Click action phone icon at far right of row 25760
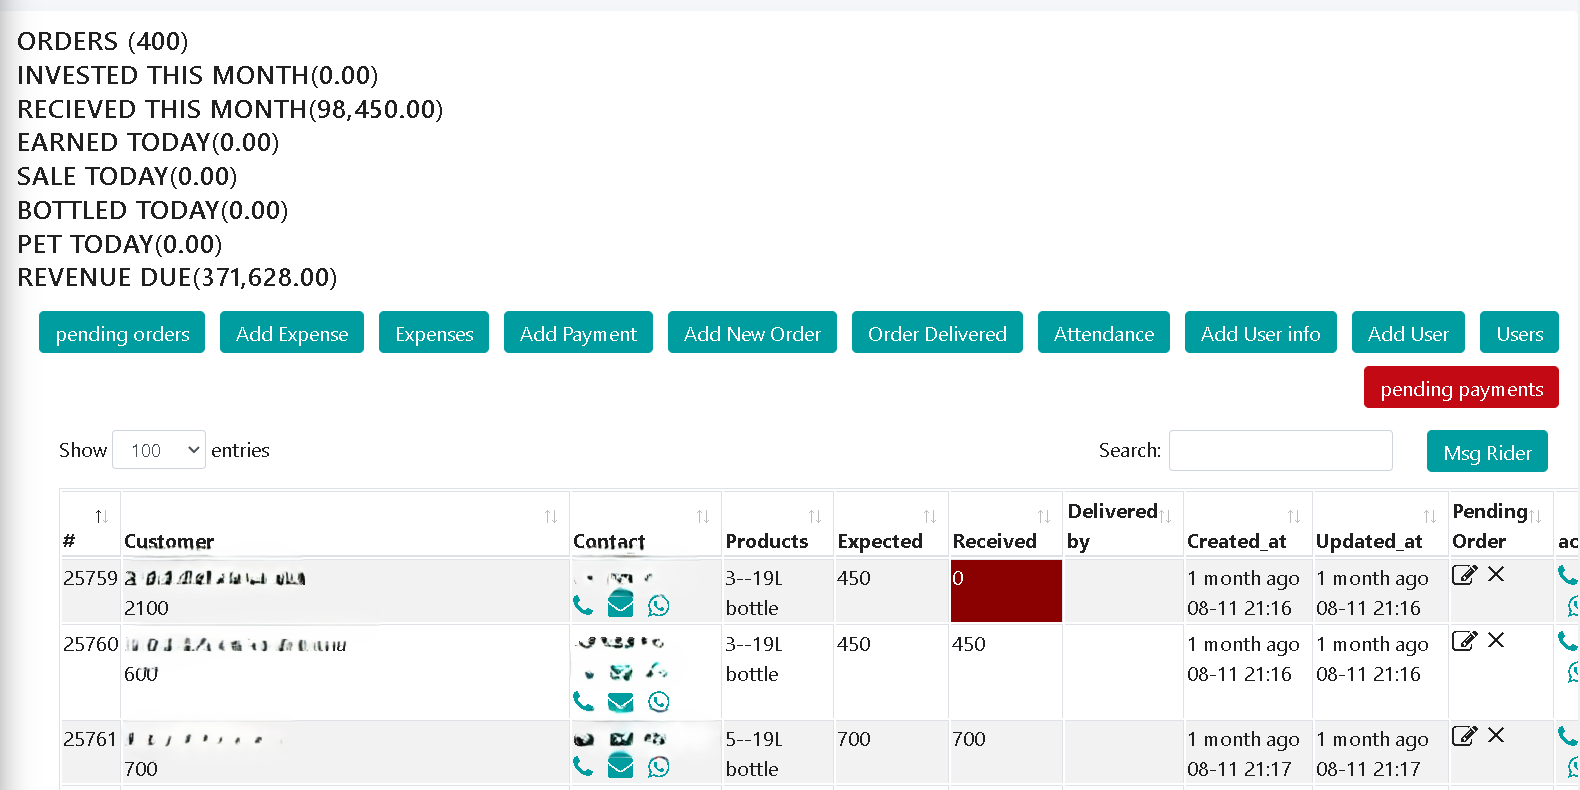 (1568, 641)
